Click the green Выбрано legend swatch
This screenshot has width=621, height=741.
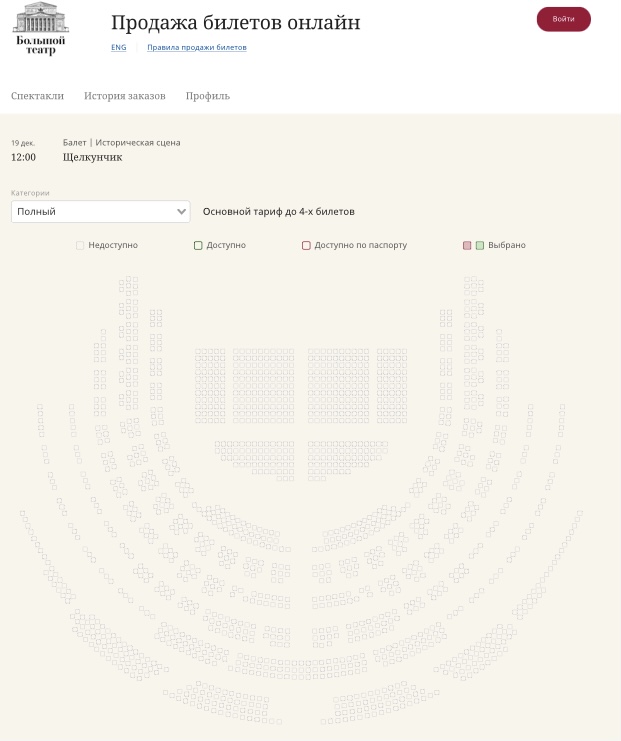480,245
